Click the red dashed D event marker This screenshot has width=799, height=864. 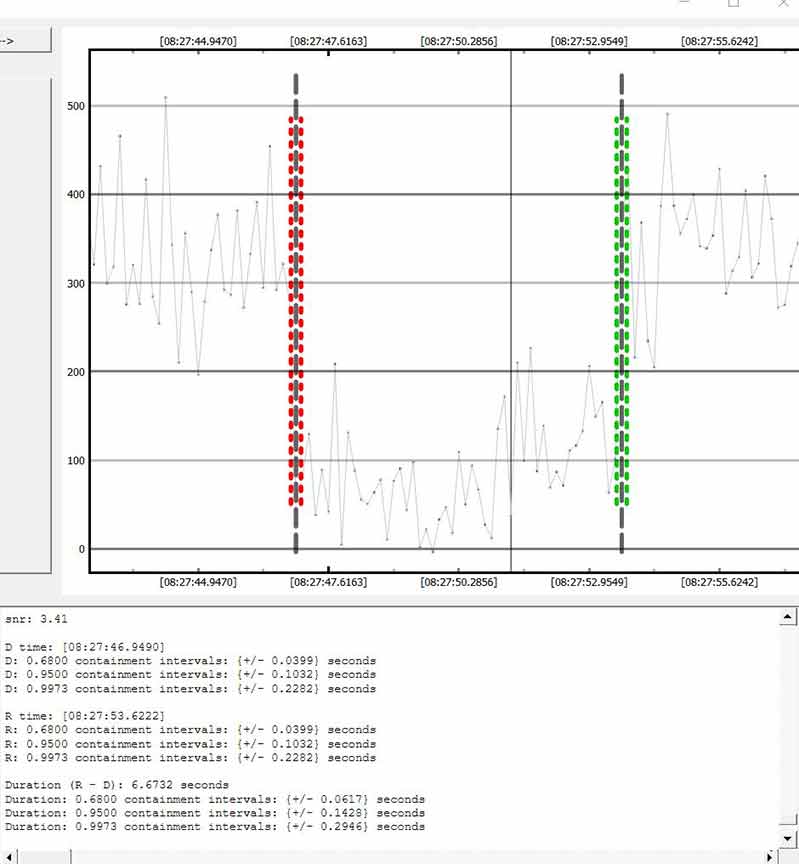[x=296, y=311]
